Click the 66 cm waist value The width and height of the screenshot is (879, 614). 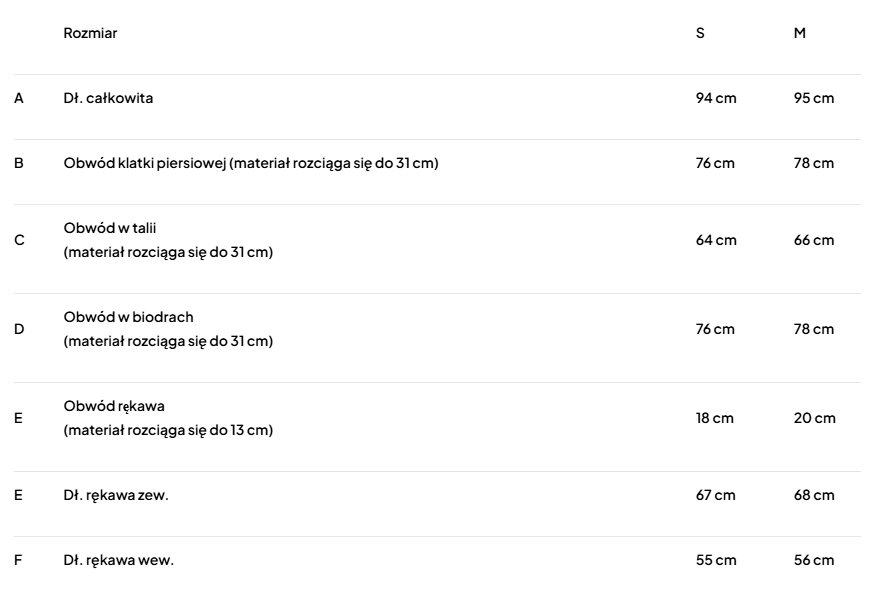pos(814,240)
